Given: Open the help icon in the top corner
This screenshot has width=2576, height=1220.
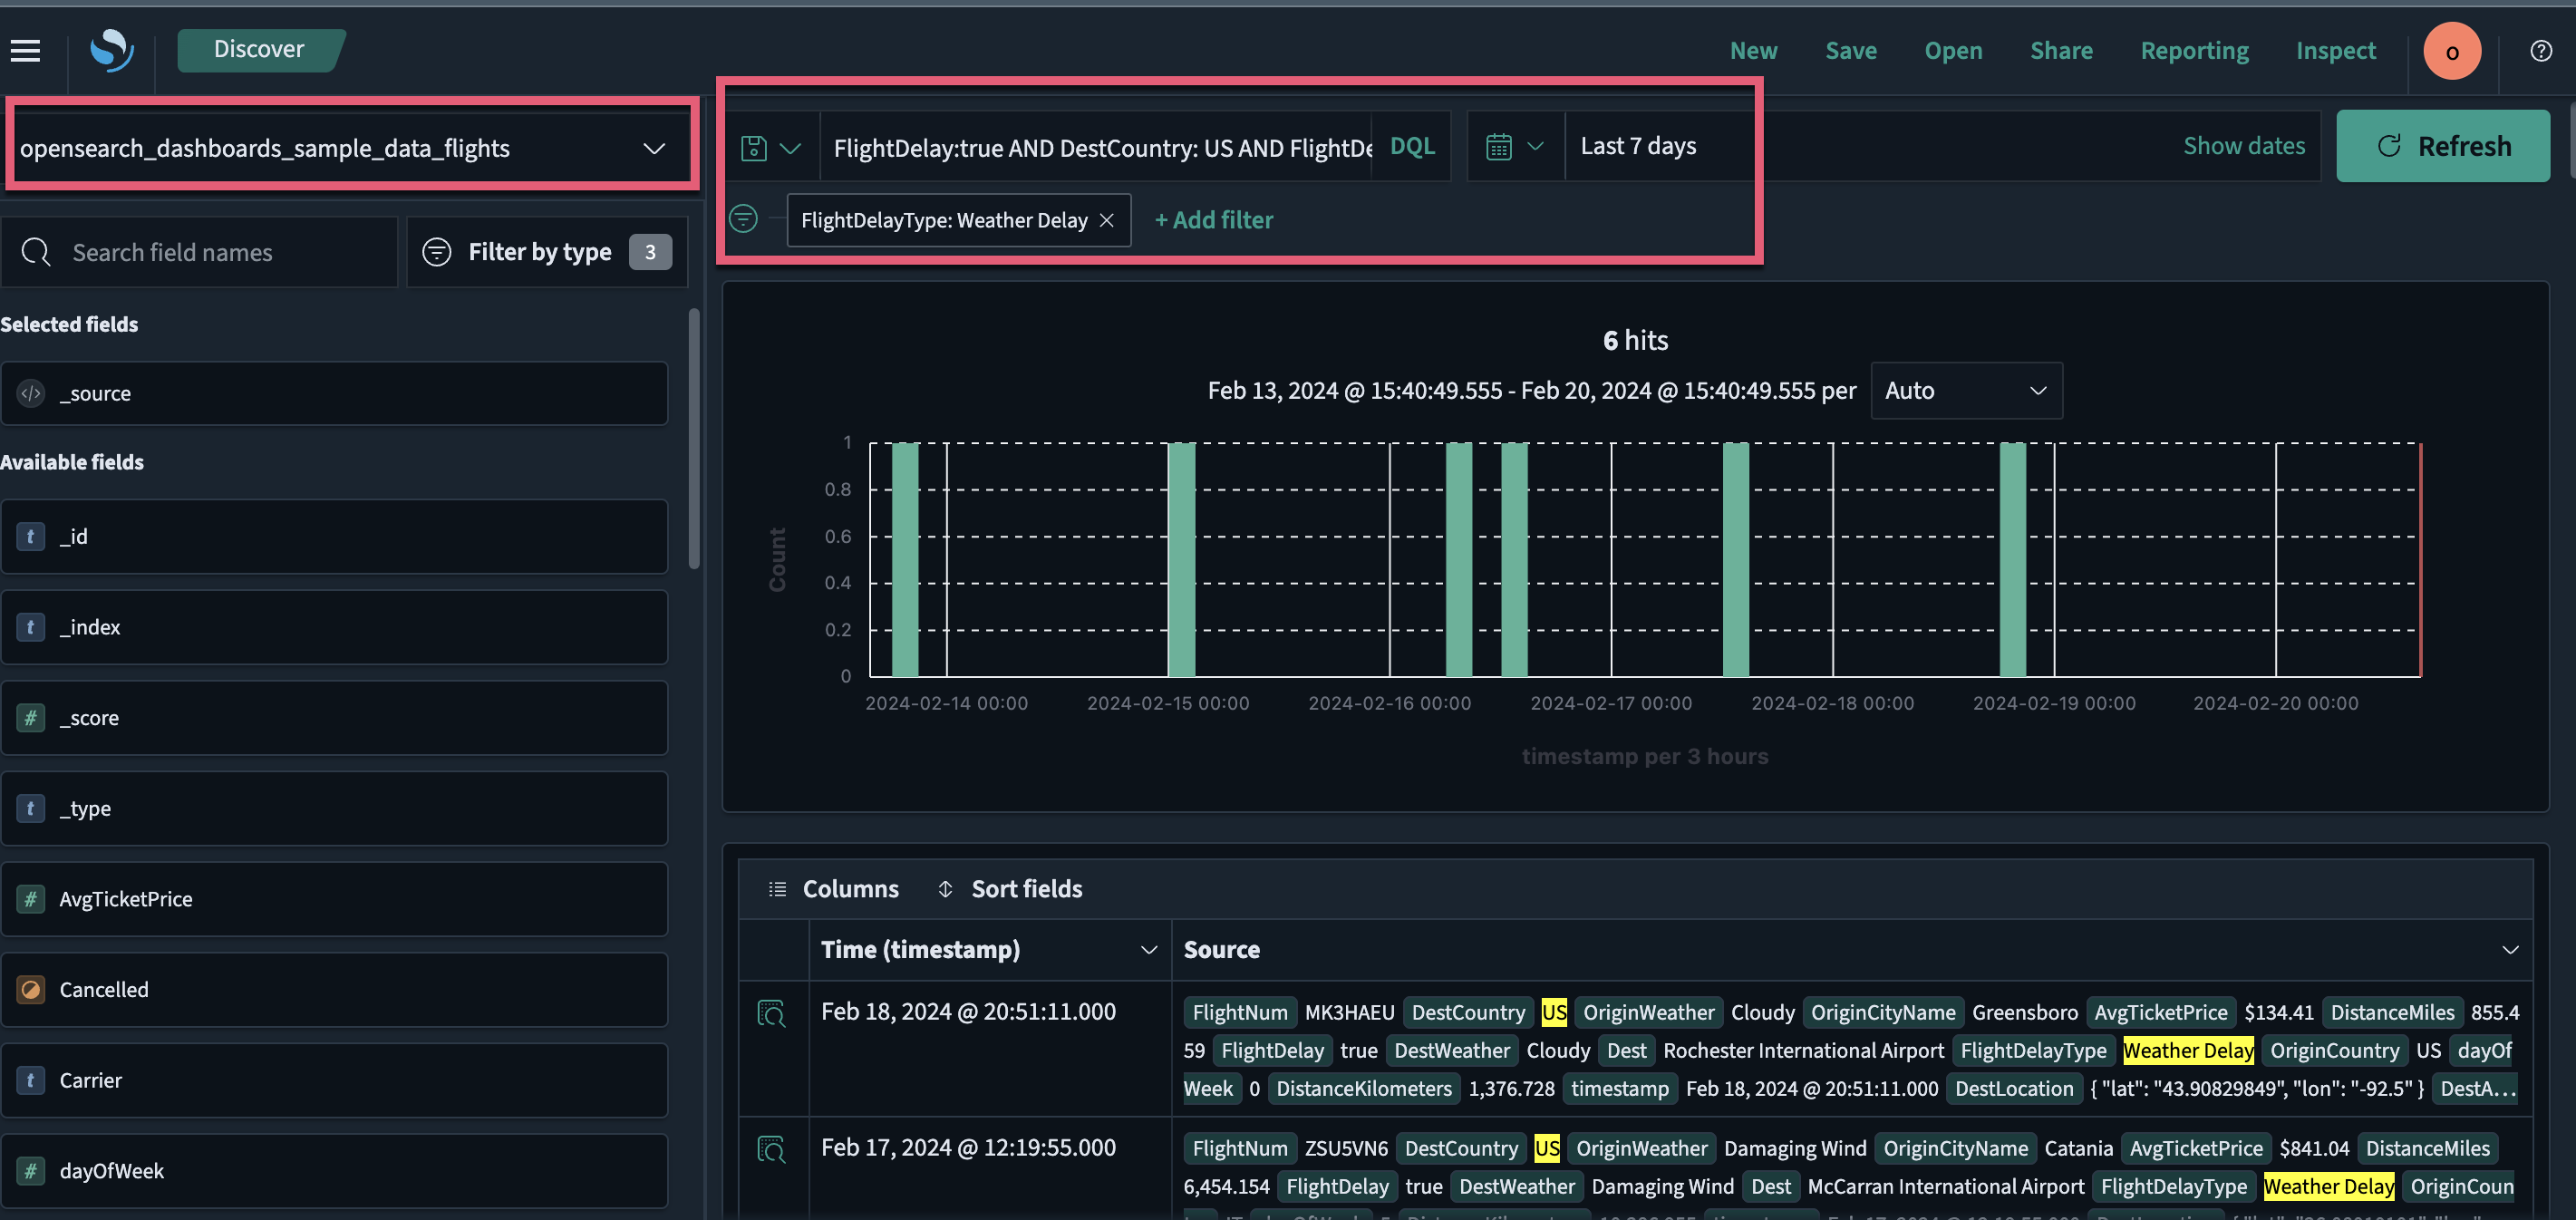Looking at the screenshot, I should (x=2541, y=50).
